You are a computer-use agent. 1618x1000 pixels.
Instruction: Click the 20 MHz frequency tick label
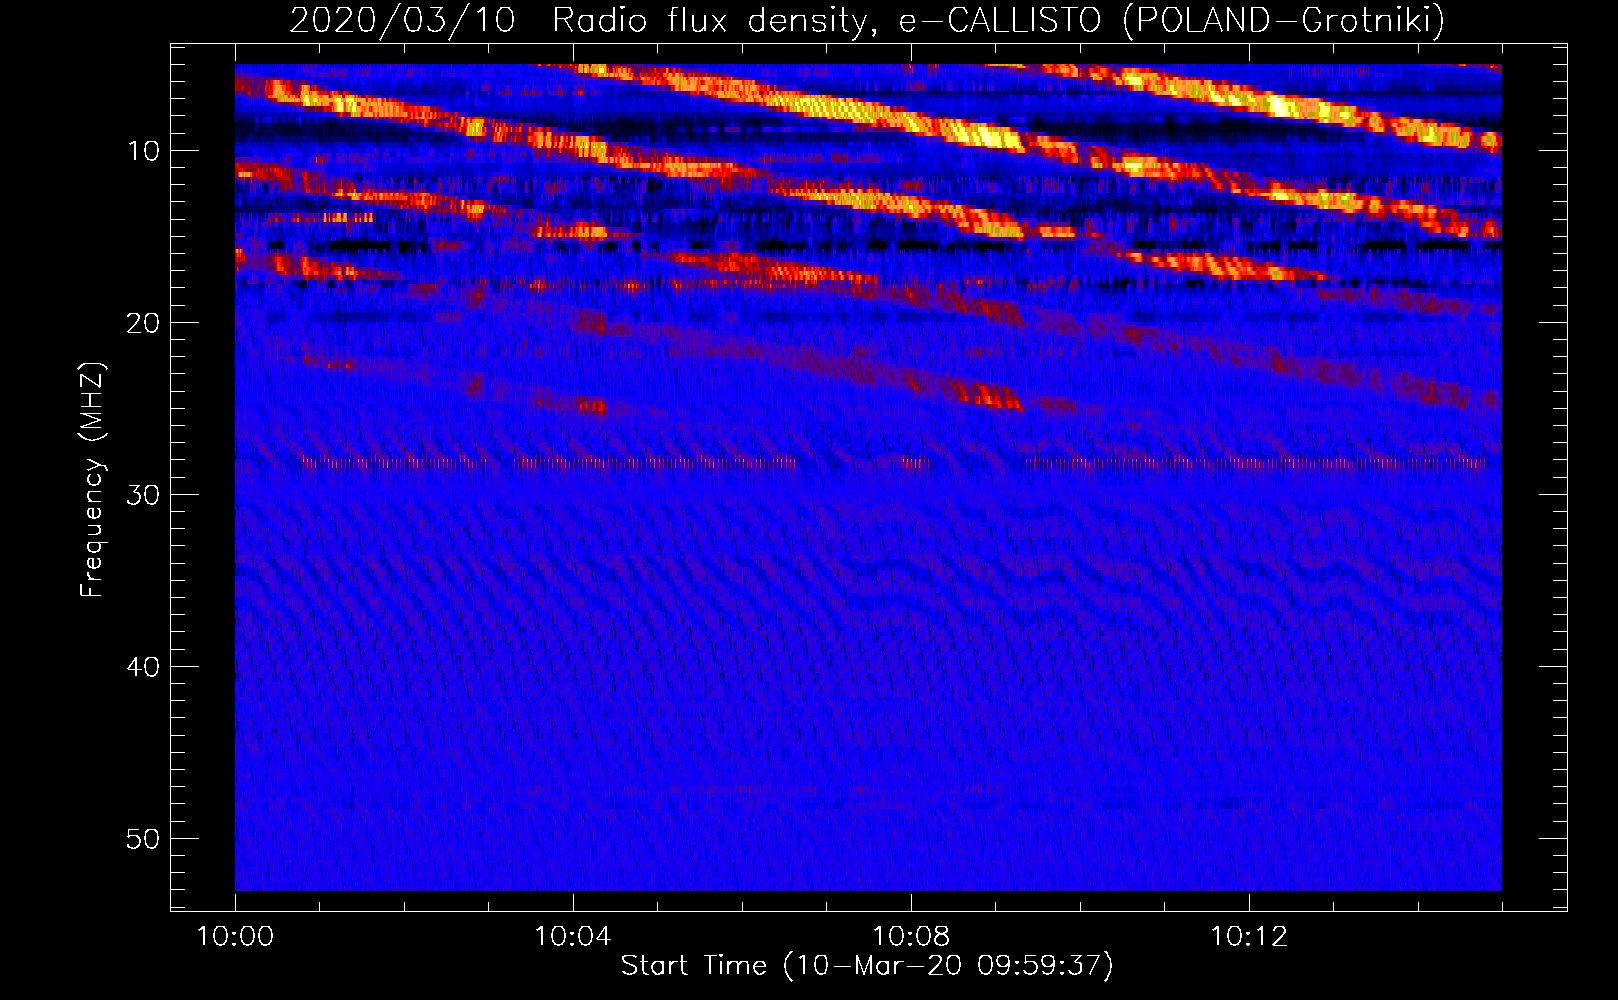pos(144,323)
